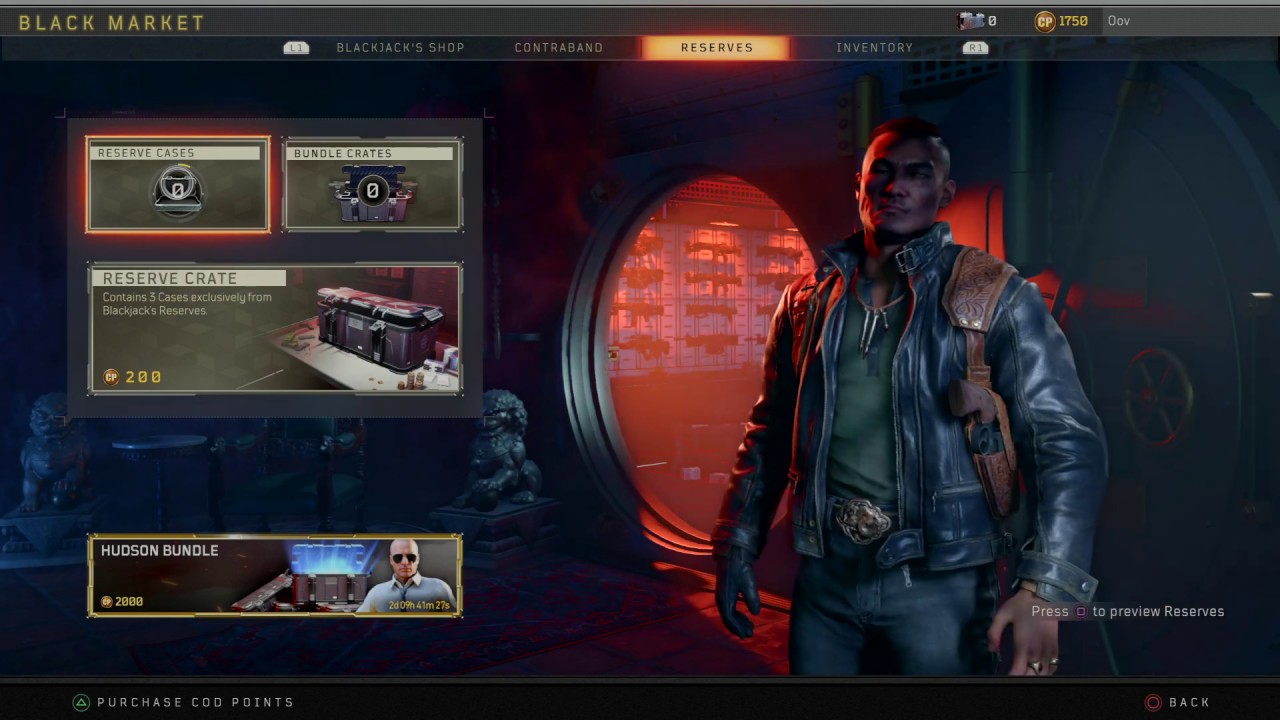
Task: Click the CP coin icon on Hudson Bundle
Action: coord(107,602)
